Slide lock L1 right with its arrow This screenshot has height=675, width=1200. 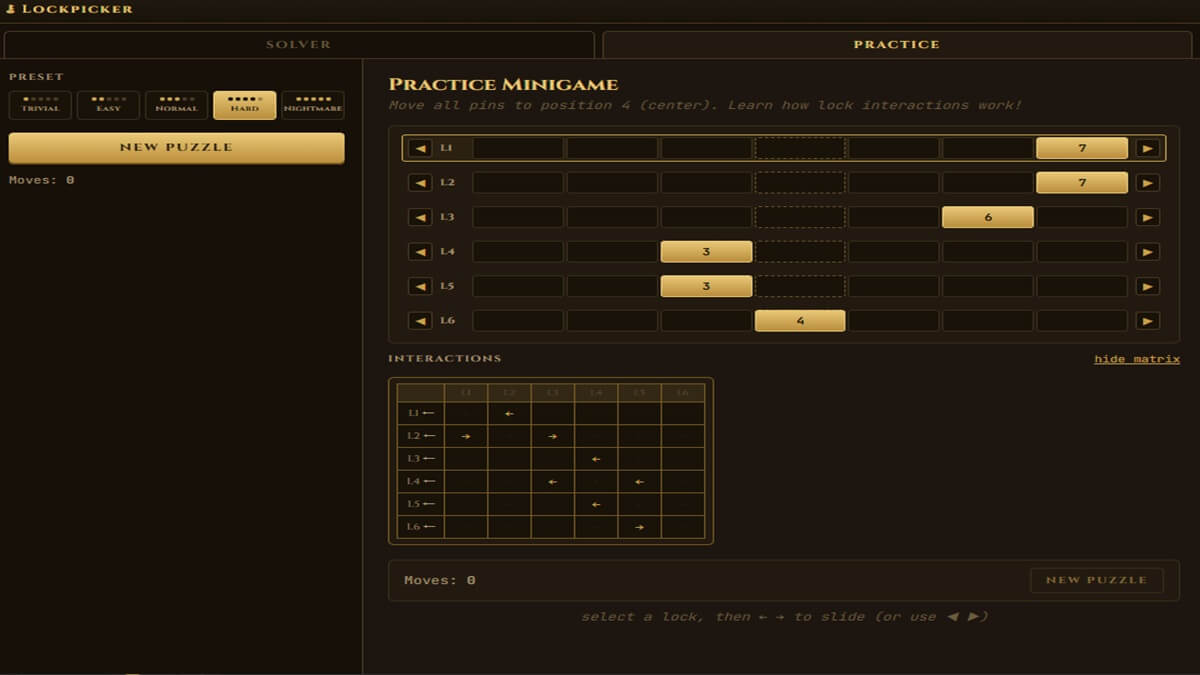click(1148, 148)
